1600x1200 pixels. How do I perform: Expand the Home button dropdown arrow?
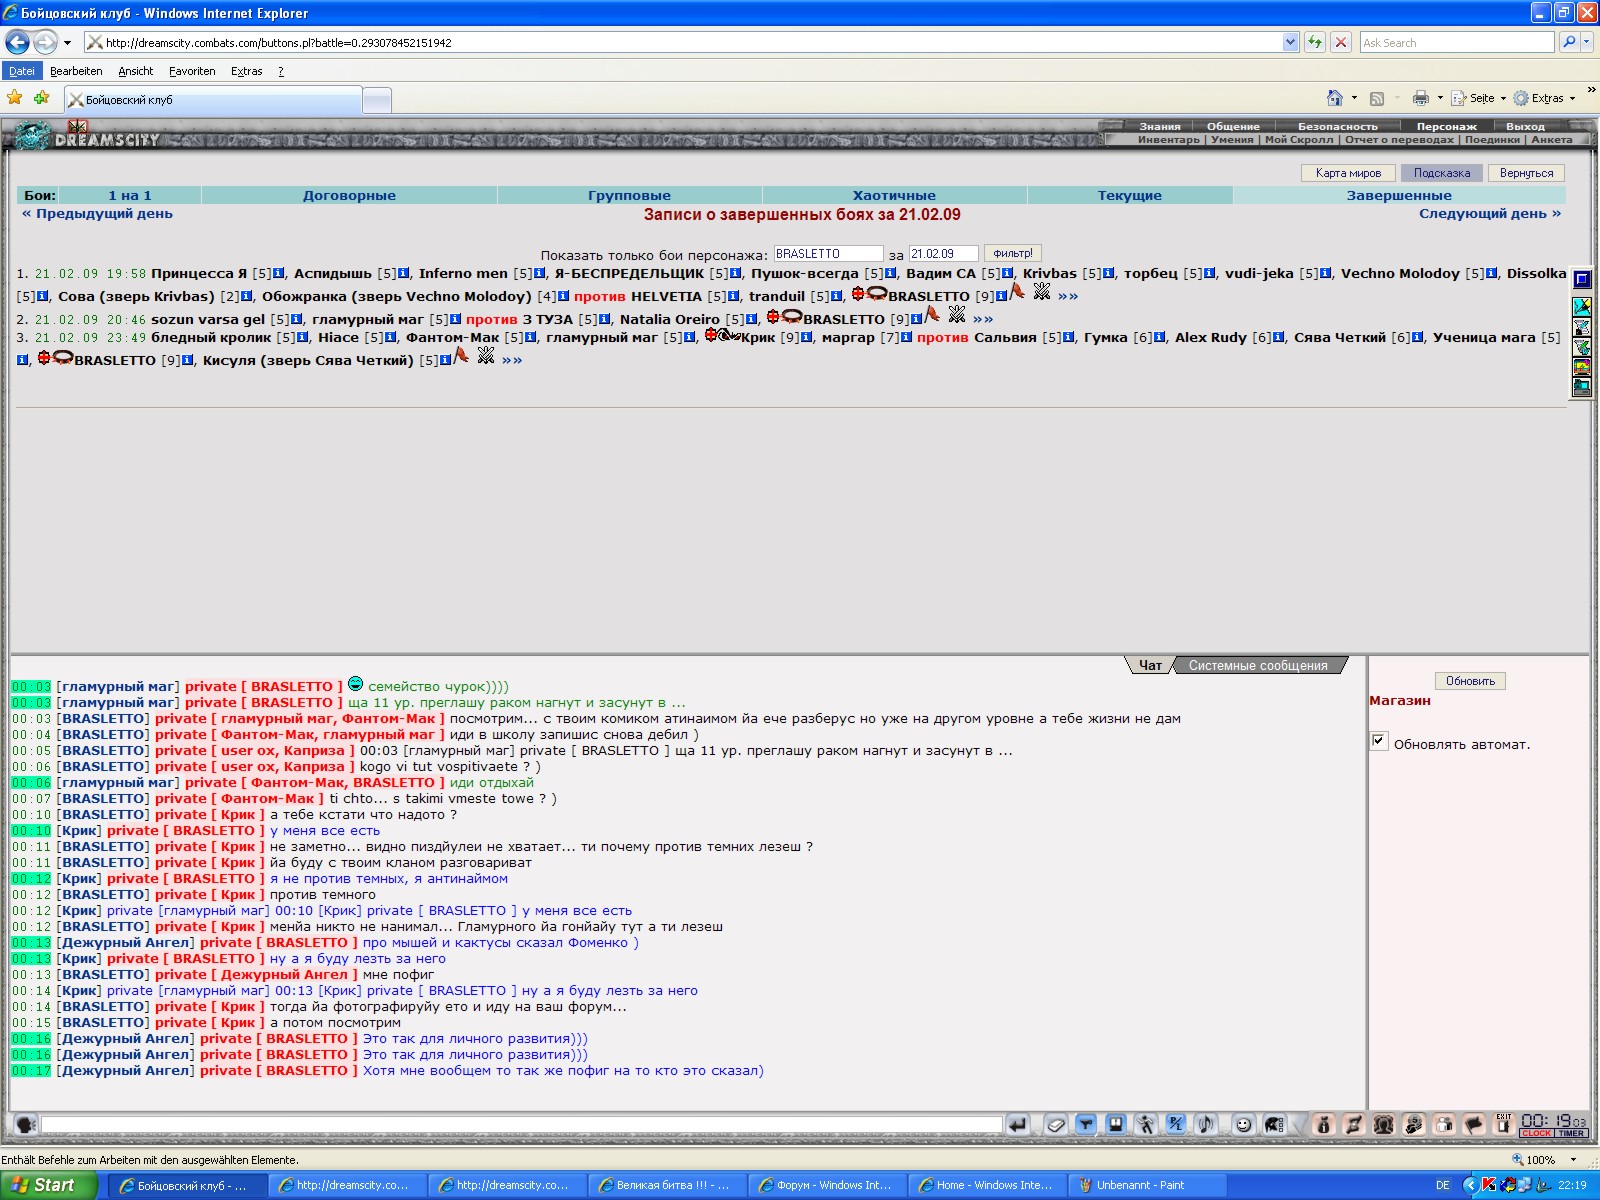click(1354, 98)
